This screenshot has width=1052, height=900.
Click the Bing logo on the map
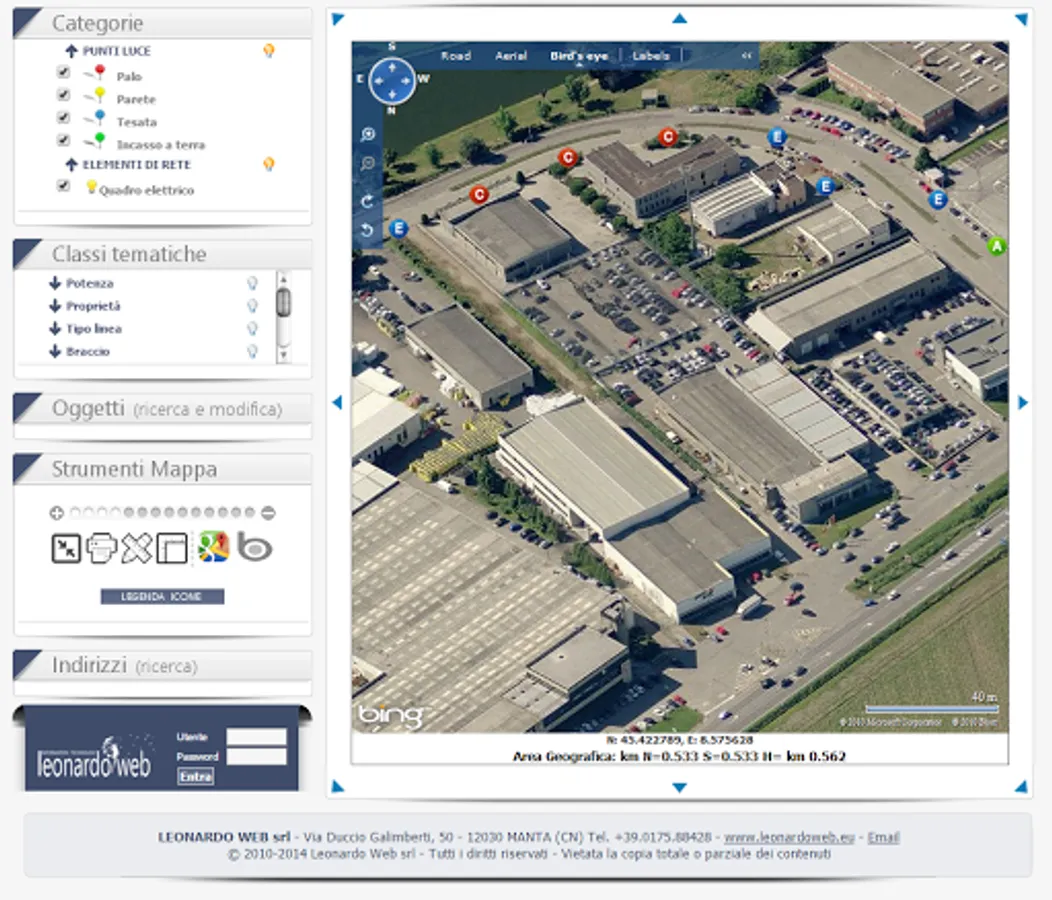point(390,715)
